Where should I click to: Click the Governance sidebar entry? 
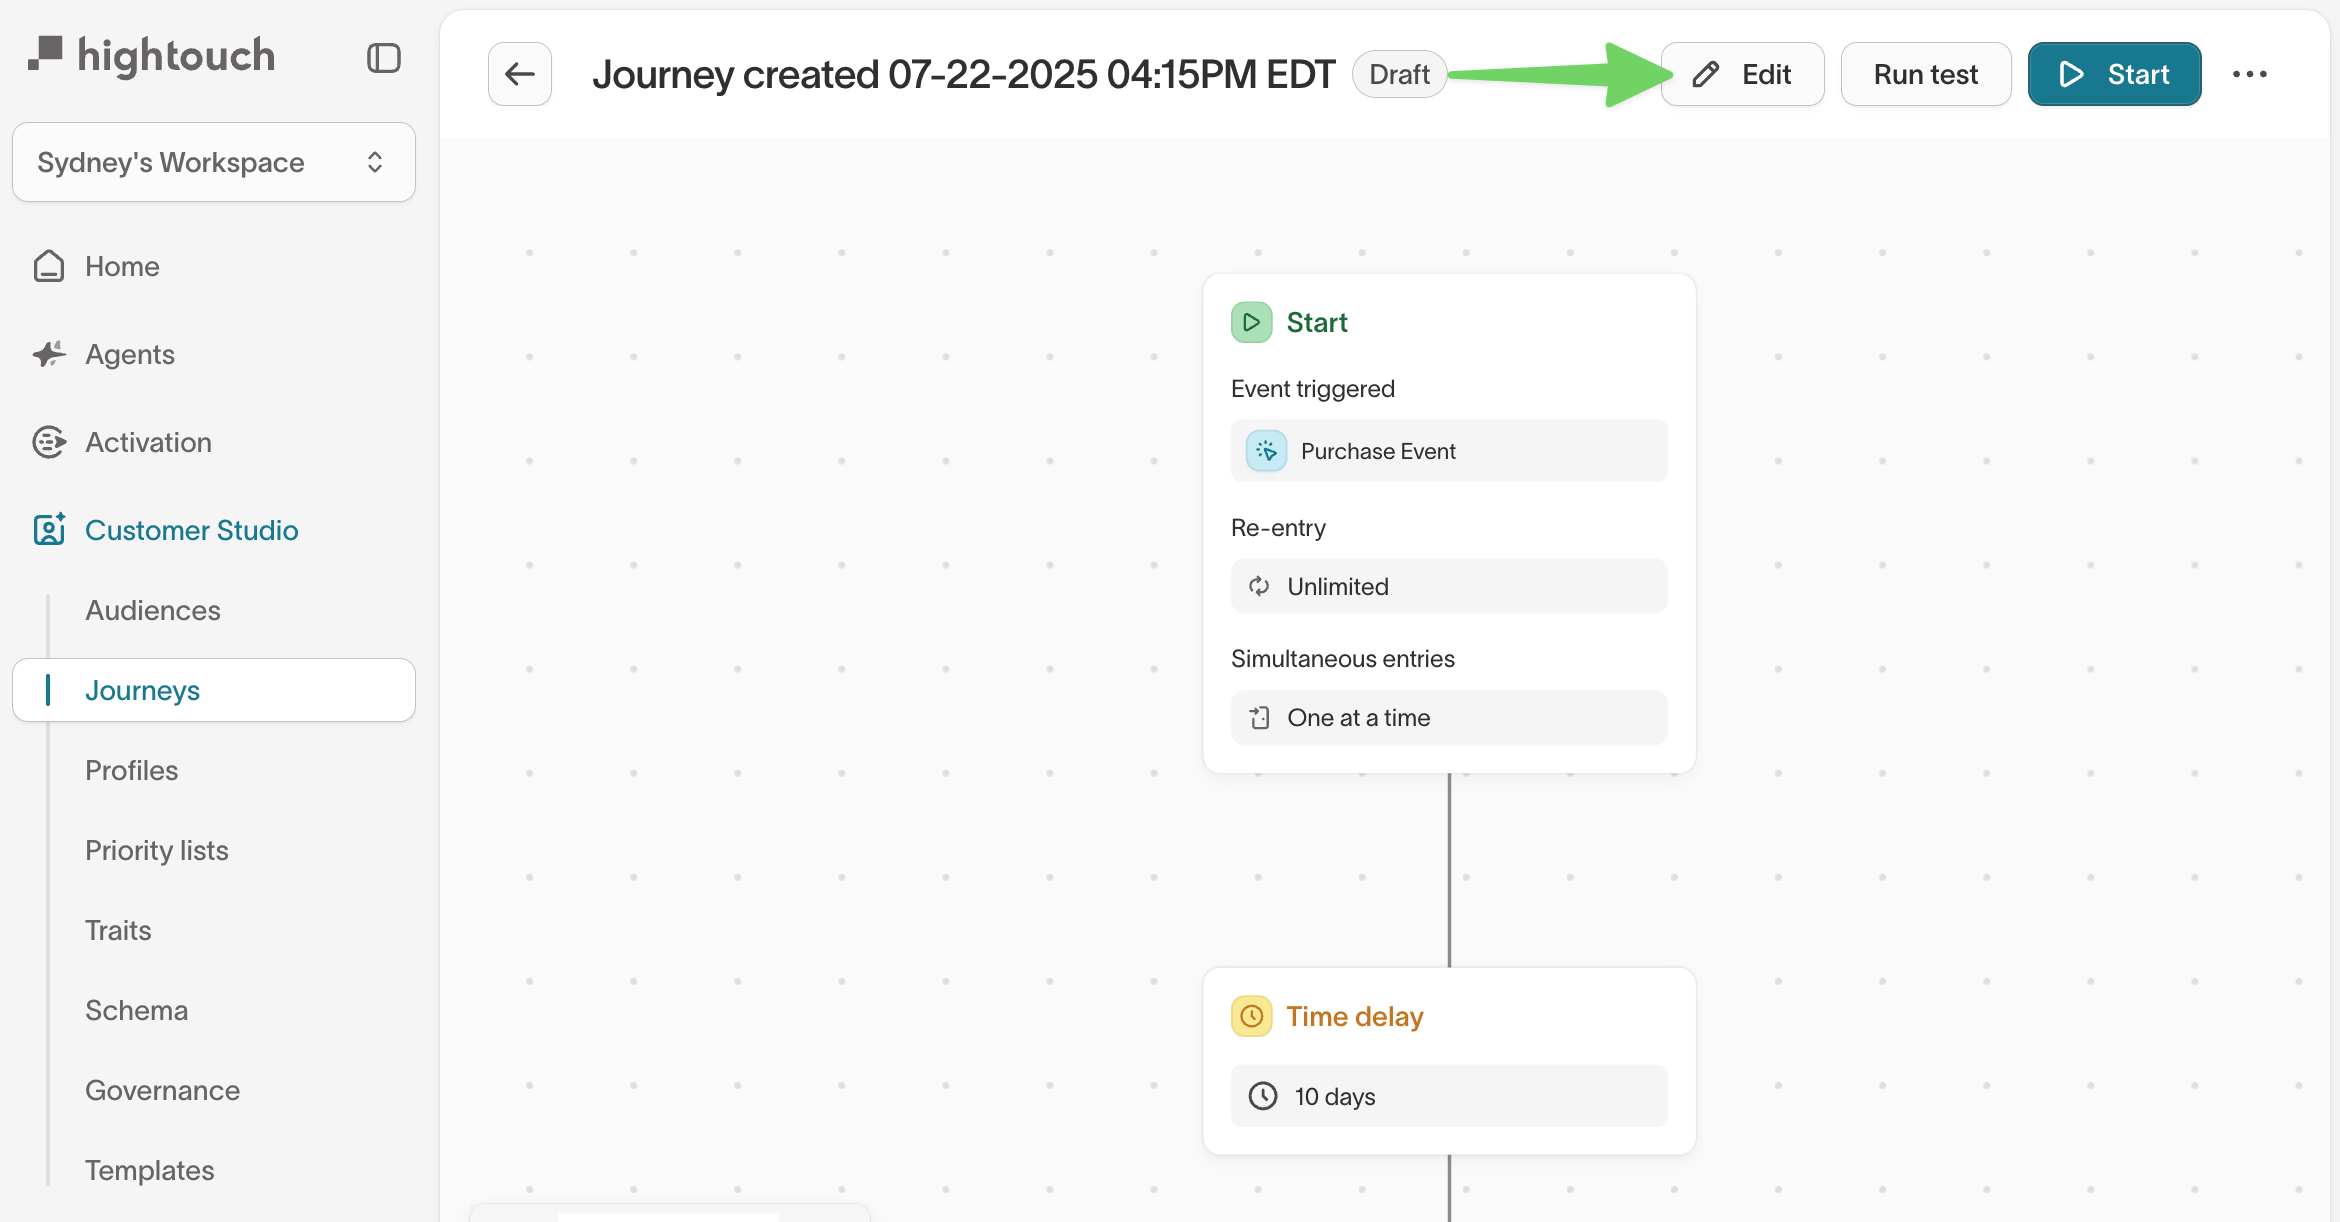click(x=162, y=1090)
